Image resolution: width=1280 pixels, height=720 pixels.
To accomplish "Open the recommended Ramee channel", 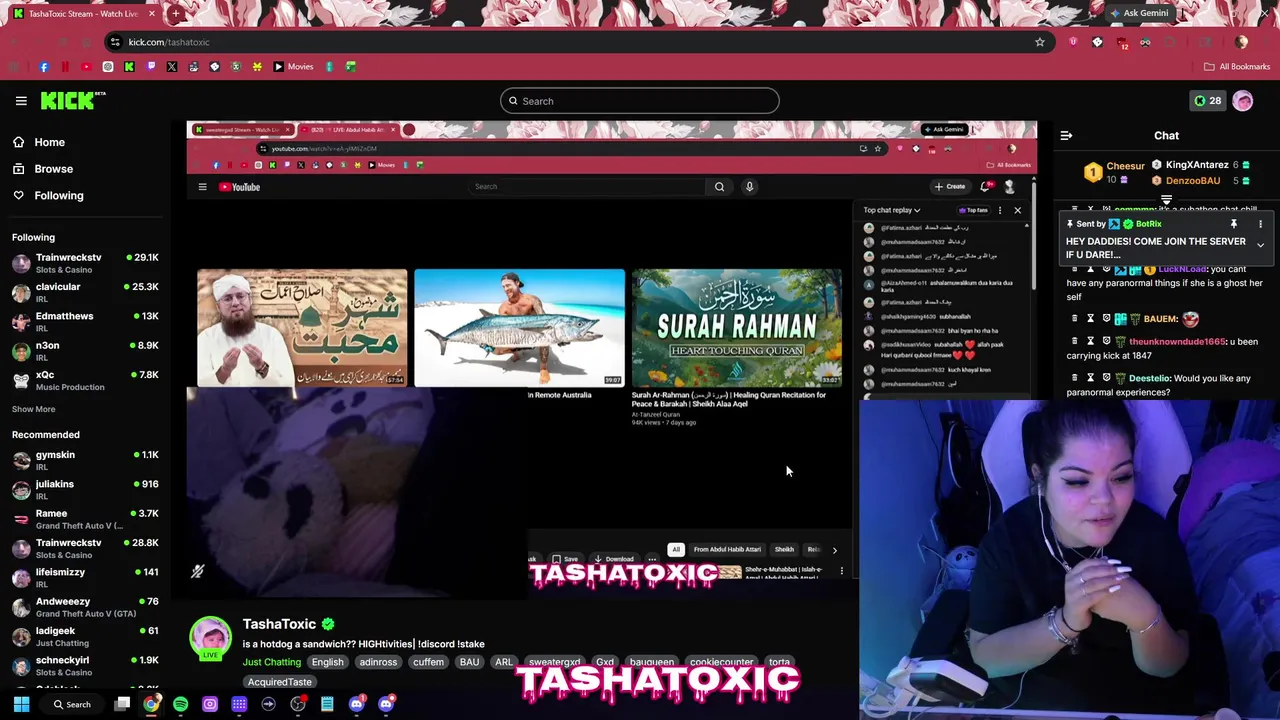I will pos(85,518).
